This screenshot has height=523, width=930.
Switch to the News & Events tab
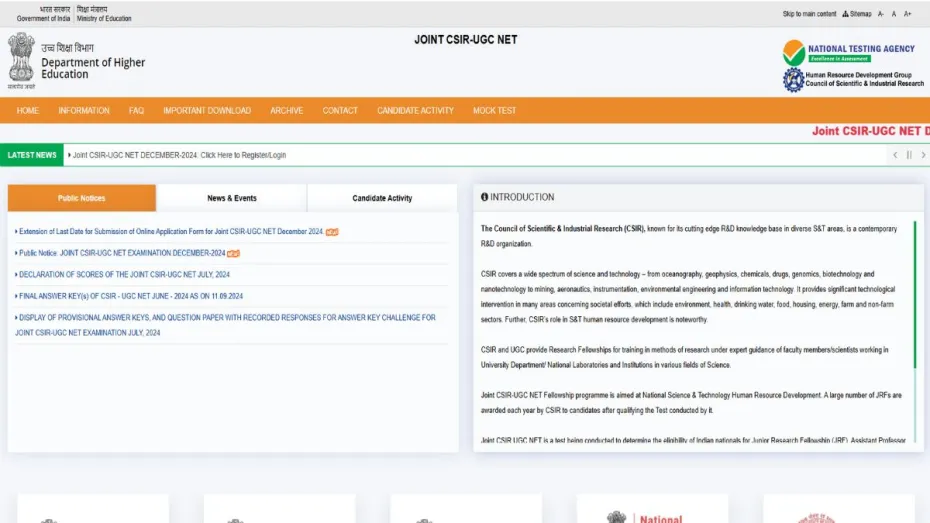pyautogui.click(x=232, y=198)
